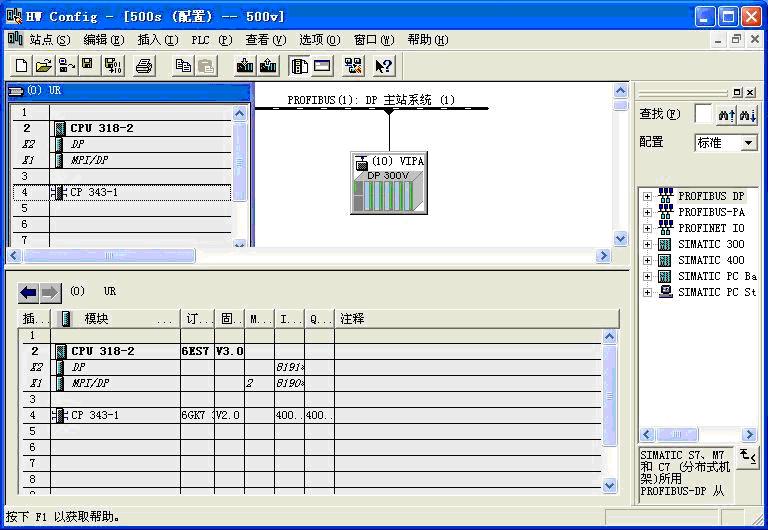The height and width of the screenshot is (530, 768).
Task: Download configuration to module icon
Action: tap(245, 66)
